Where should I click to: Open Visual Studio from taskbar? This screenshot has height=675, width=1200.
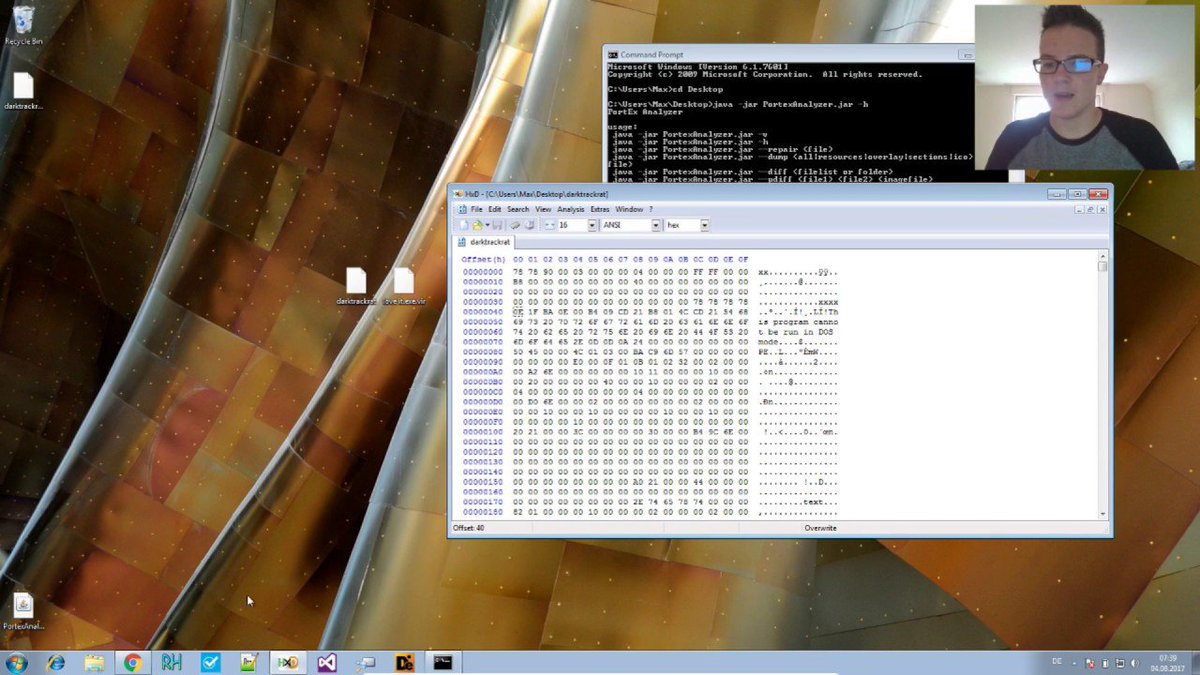point(327,662)
